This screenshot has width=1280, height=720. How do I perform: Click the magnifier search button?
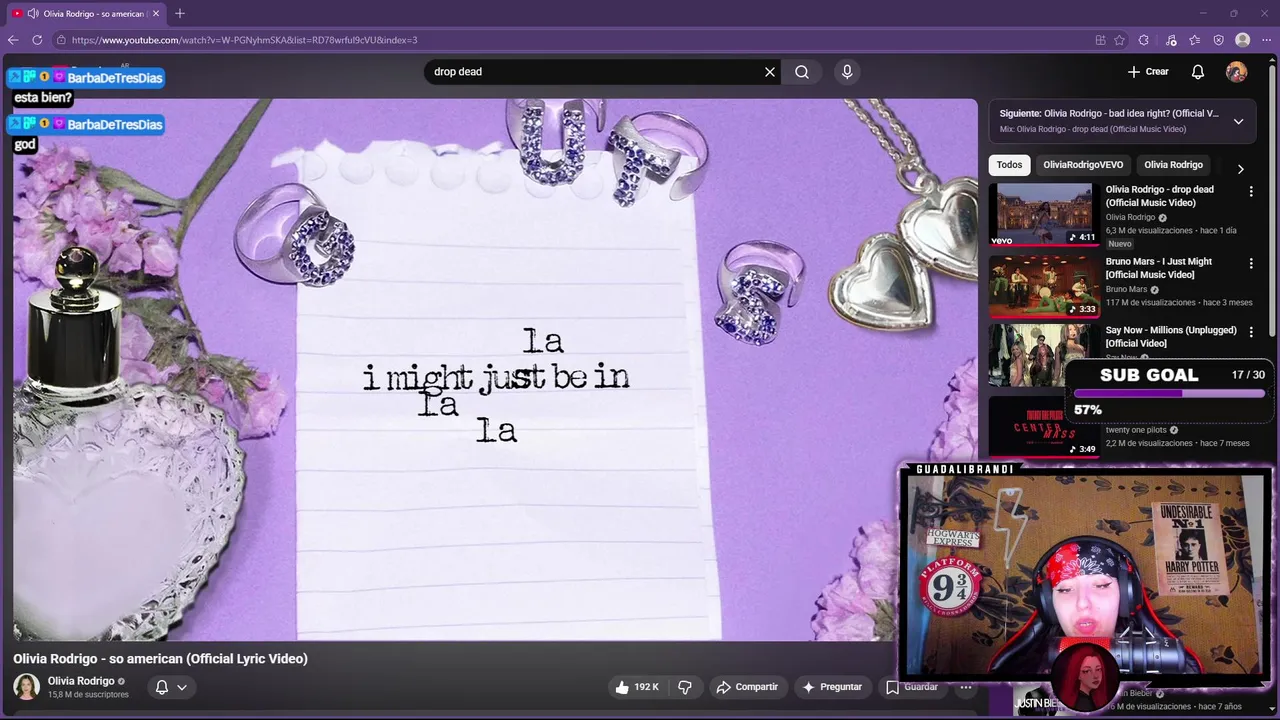click(x=802, y=72)
